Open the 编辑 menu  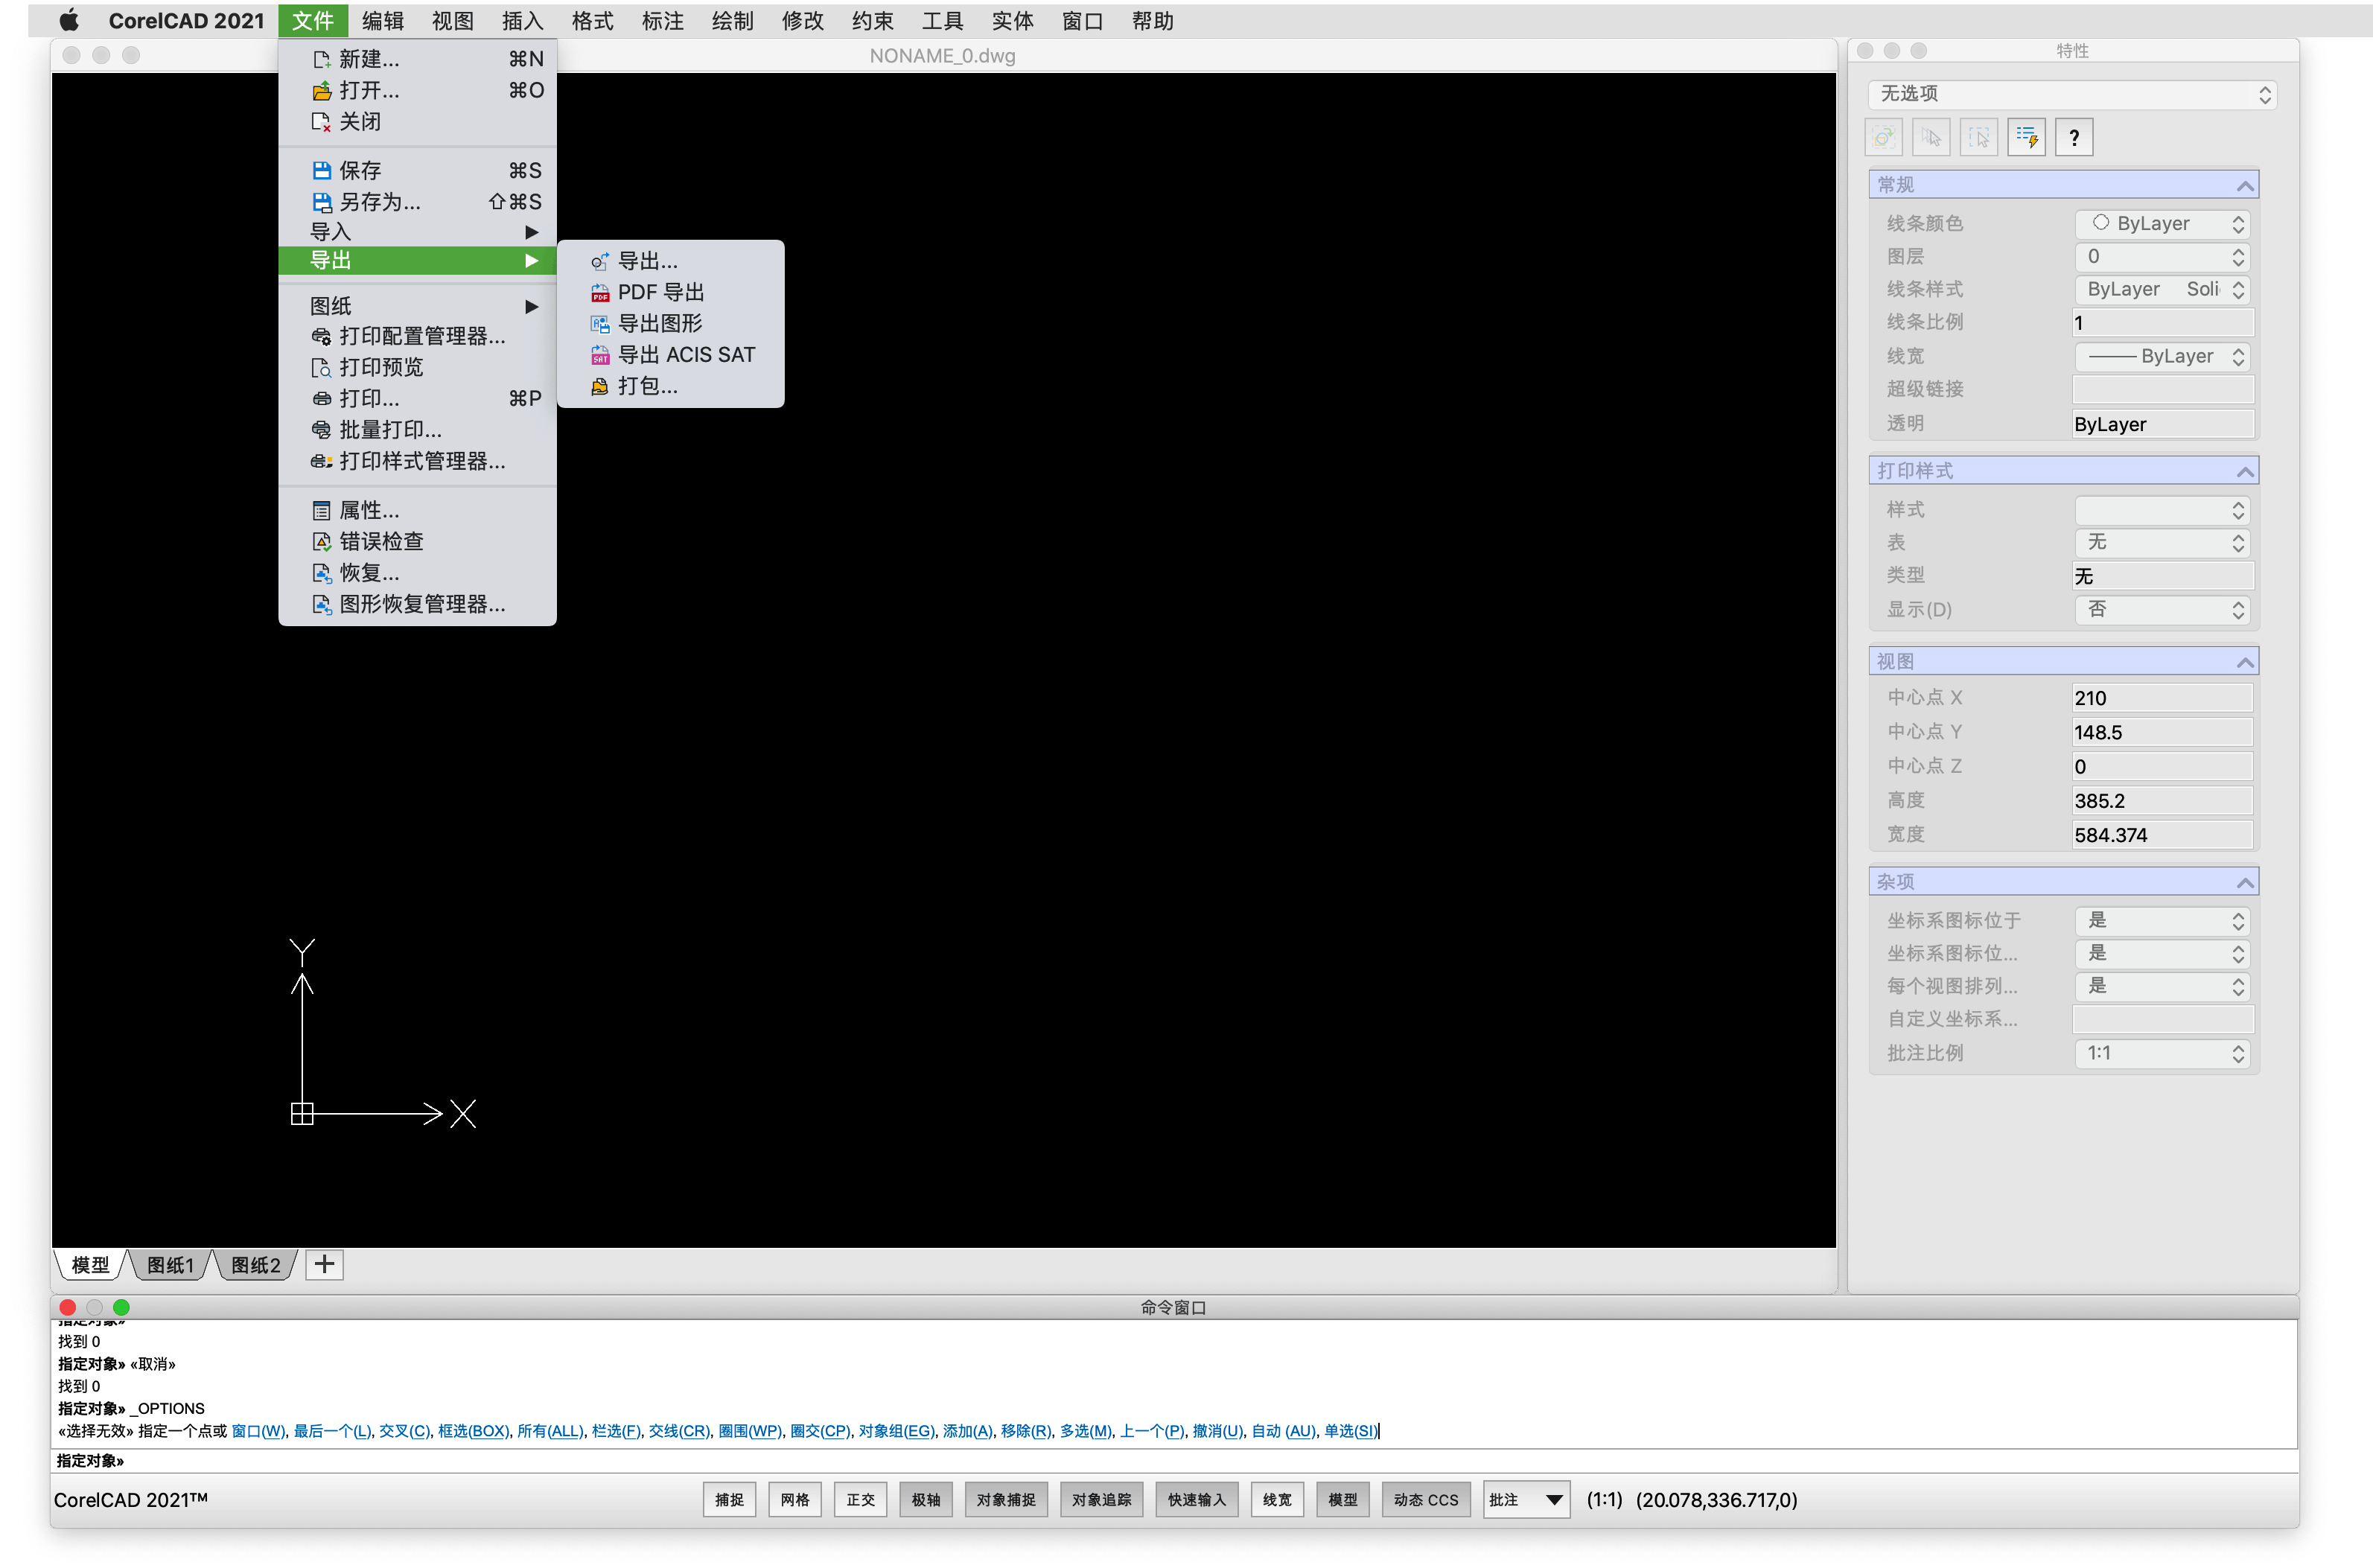pos(382,20)
